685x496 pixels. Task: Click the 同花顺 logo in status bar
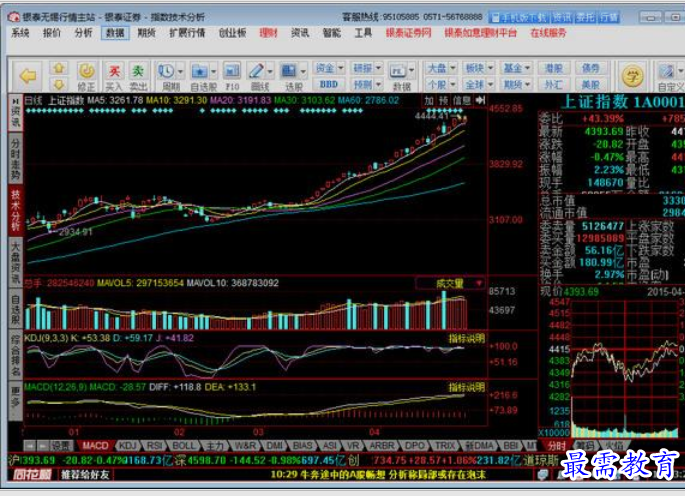tap(32, 475)
